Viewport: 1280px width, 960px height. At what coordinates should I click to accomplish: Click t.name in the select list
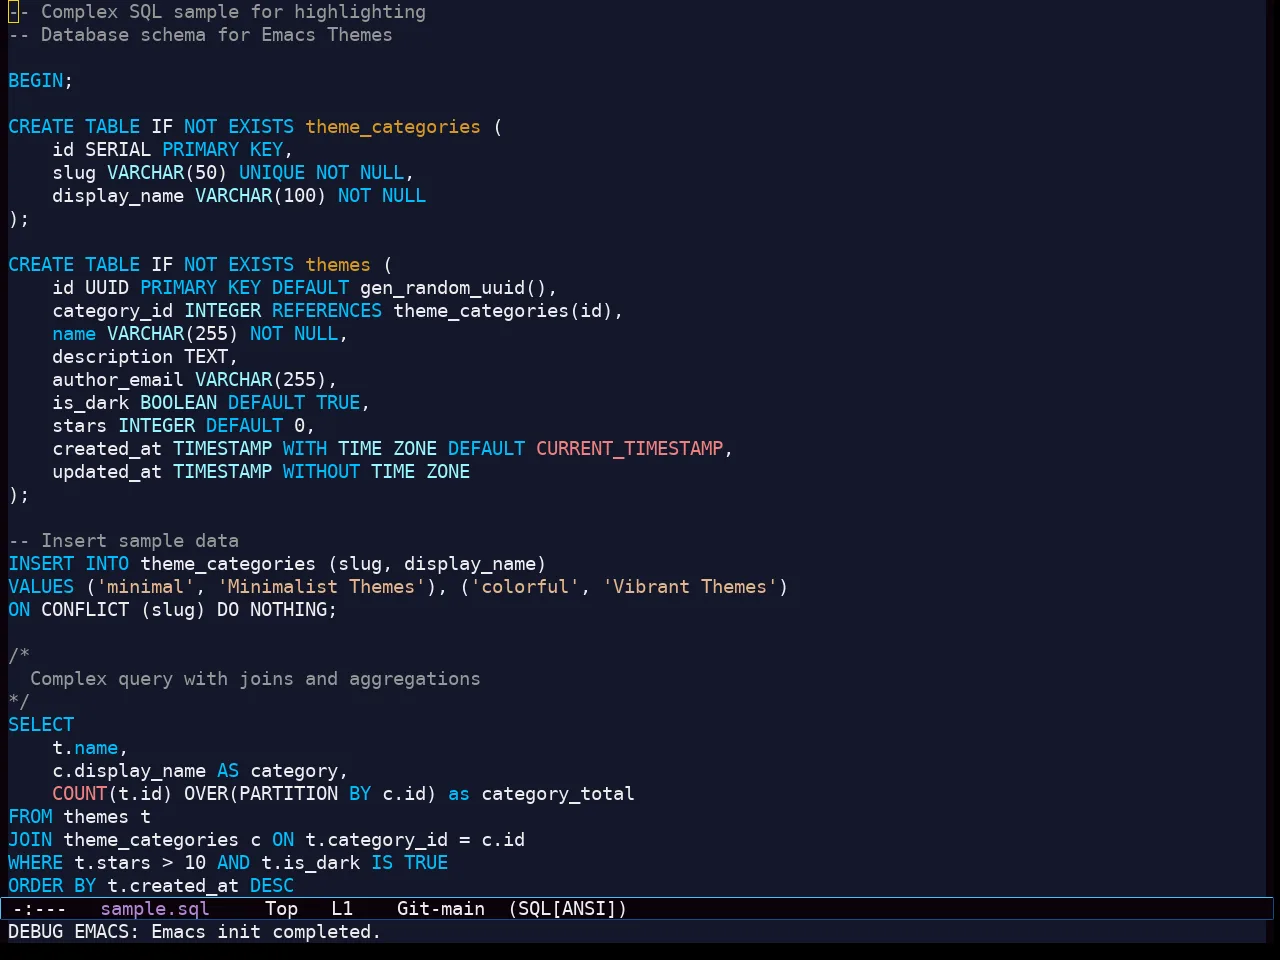coord(85,748)
